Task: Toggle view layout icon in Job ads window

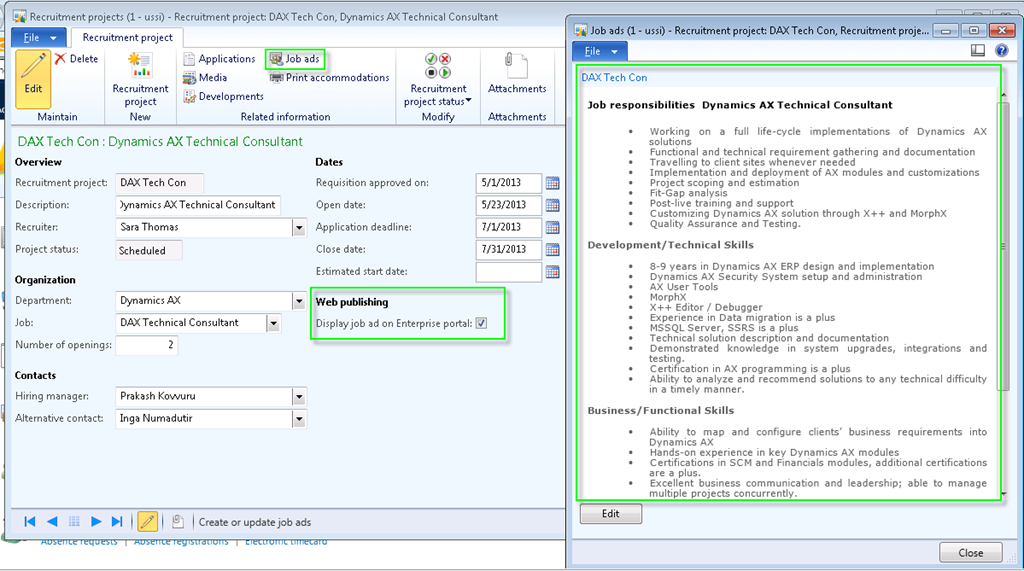Action: (978, 50)
